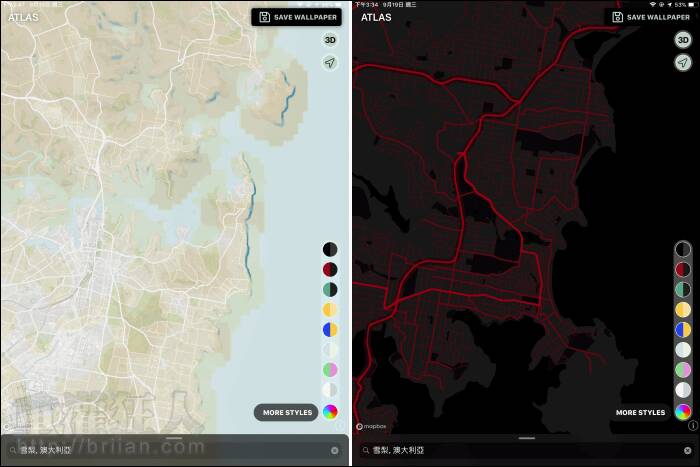Screen dimensions: 700x467
Task: Open rainbow color wheel in right dark map
Action: tap(683, 412)
